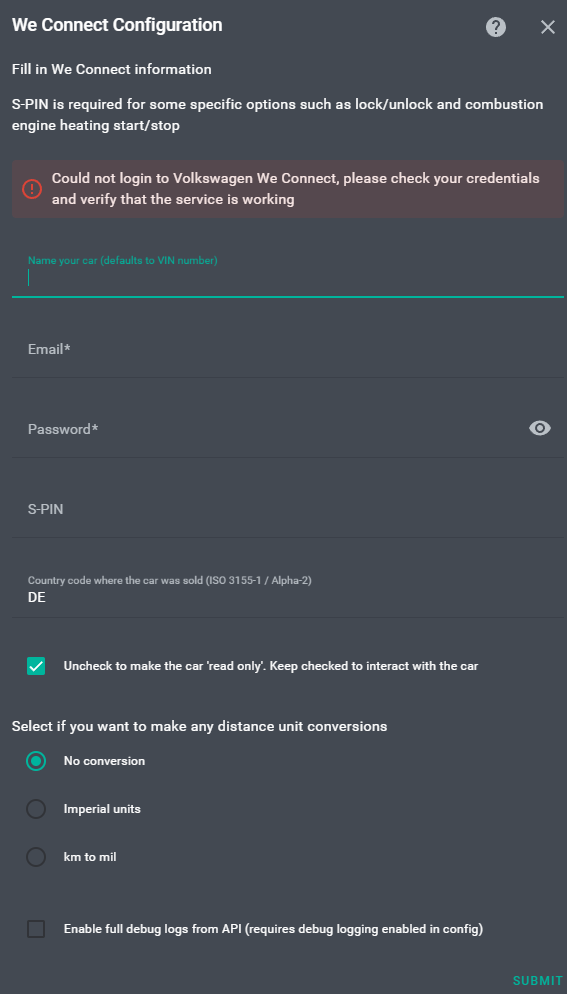Show password using the eye icon
Viewport: 567px width, 994px height.
[540, 429]
